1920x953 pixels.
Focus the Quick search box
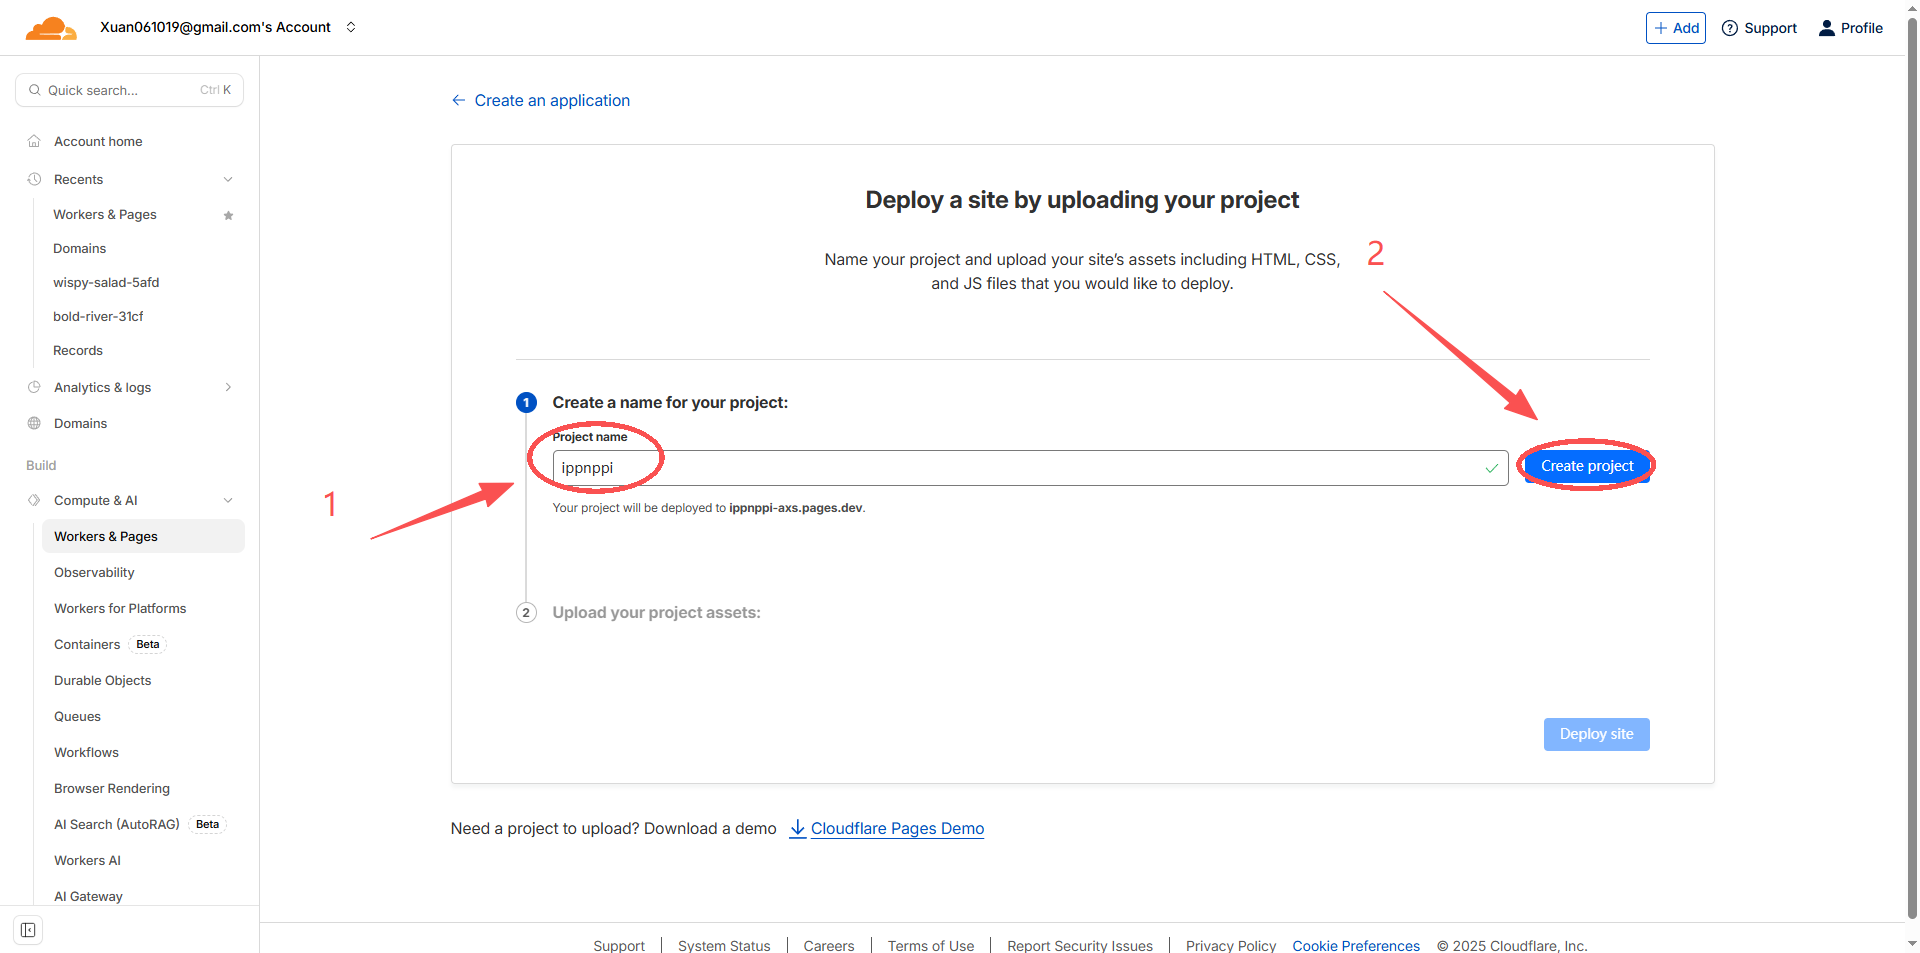130,90
